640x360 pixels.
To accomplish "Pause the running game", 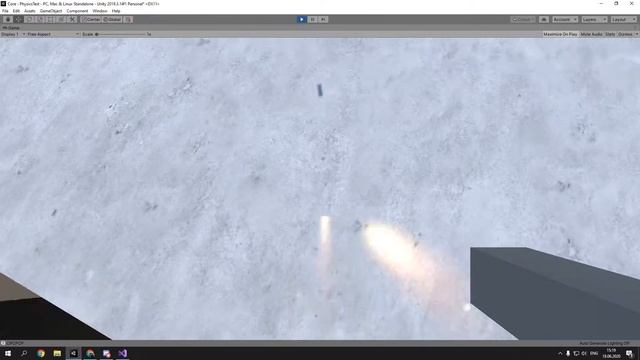I will [x=313, y=19].
